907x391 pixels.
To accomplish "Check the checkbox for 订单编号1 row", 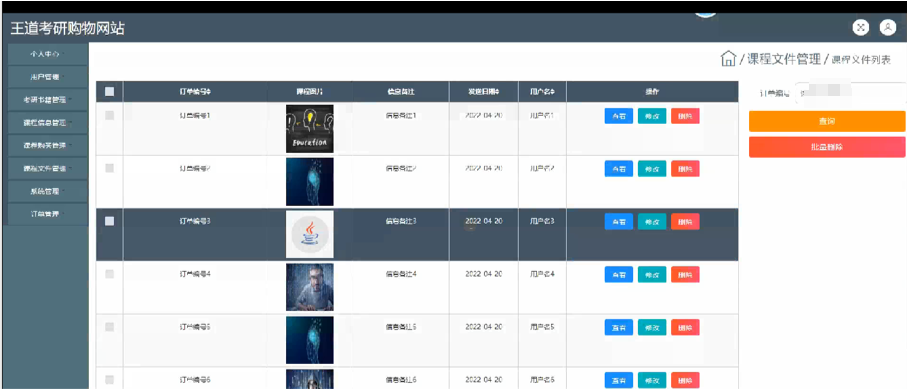I will coord(109,115).
